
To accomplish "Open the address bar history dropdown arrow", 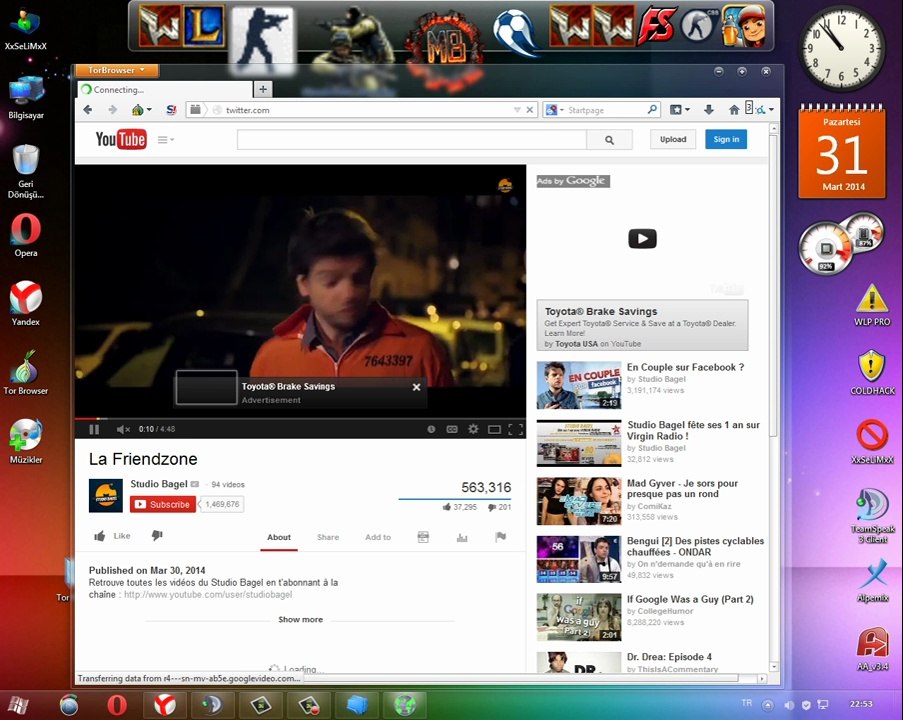I will (x=517, y=109).
